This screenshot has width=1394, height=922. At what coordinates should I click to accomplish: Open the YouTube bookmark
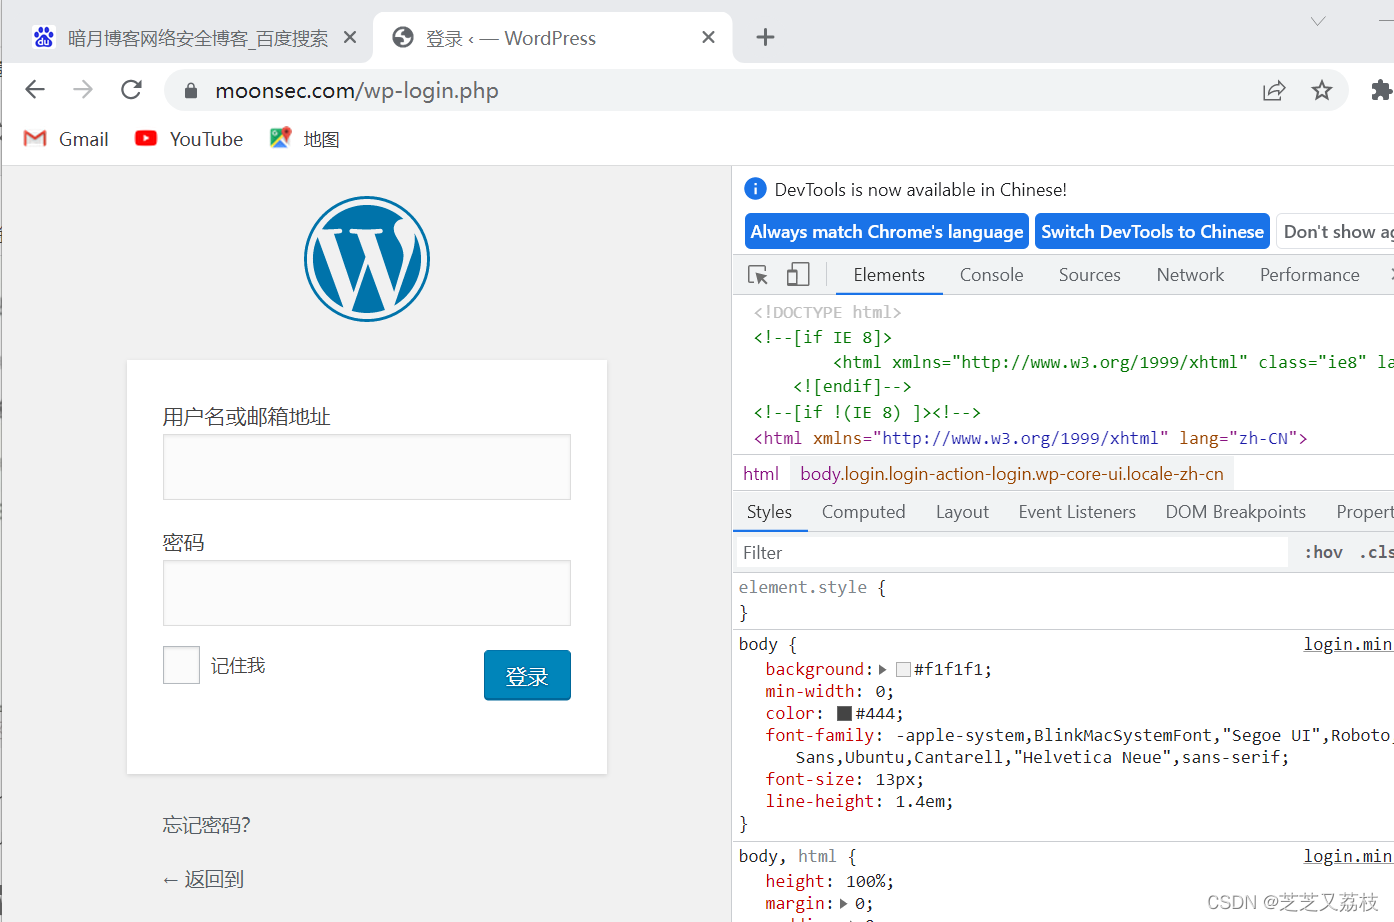coord(189,139)
